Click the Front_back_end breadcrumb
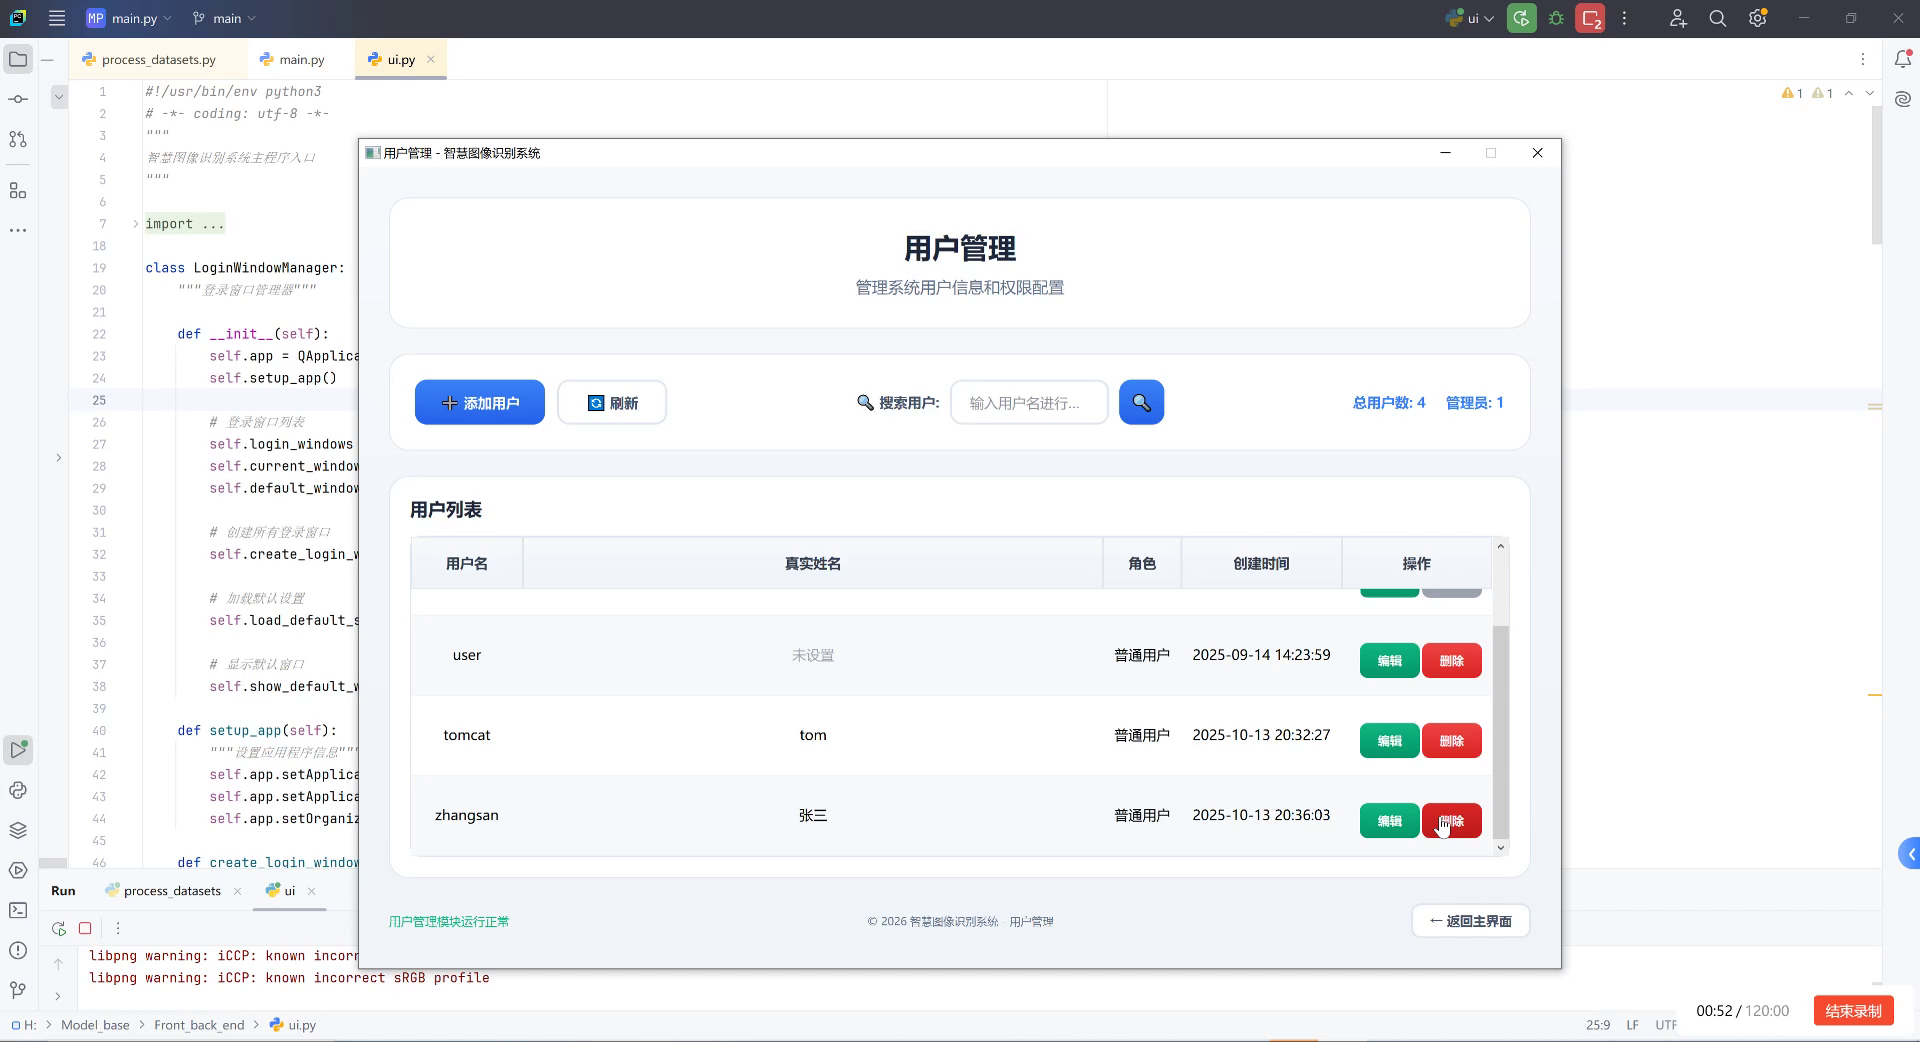1920x1042 pixels. pyautogui.click(x=199, y=1025)
